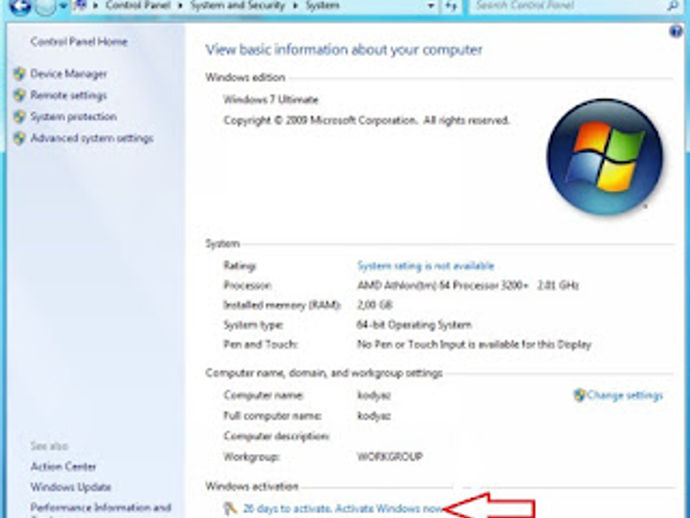Click the '2,00 GB' installed memory value
This screenshot has width=690, height=518.
pos(374,305)
